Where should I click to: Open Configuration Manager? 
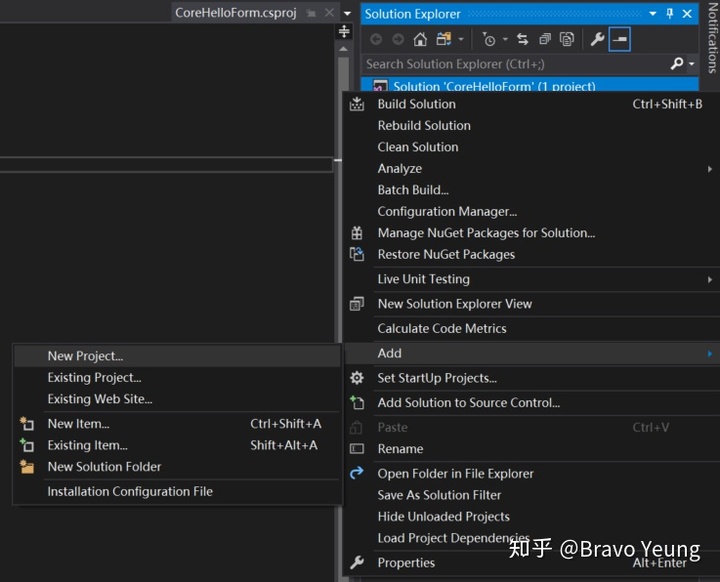pyautogui.click(x=531, y=211)
